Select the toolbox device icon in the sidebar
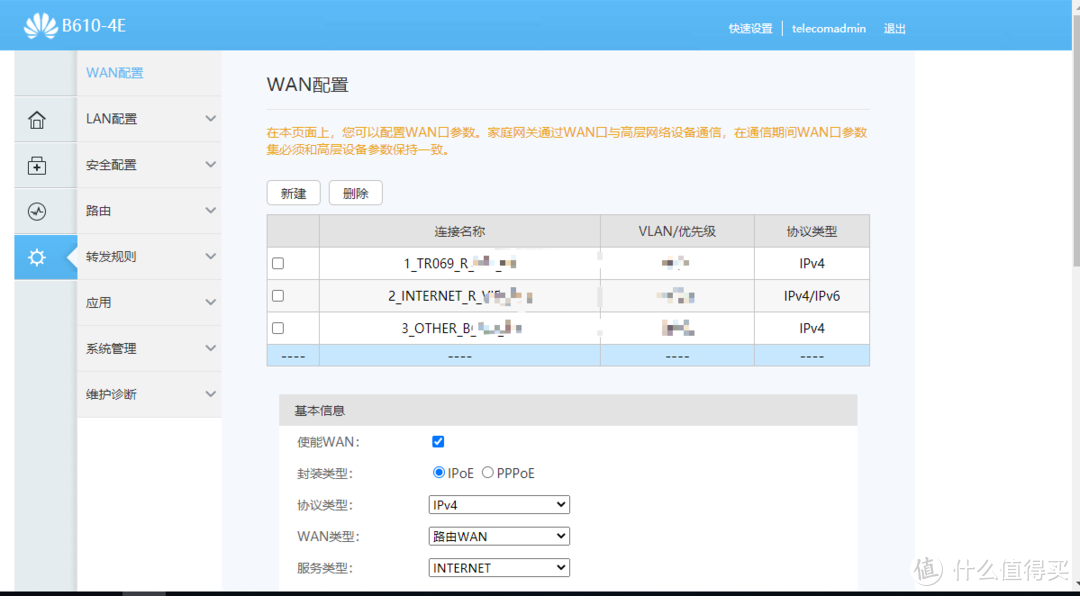1080x596 pixels. coord(35,165)
